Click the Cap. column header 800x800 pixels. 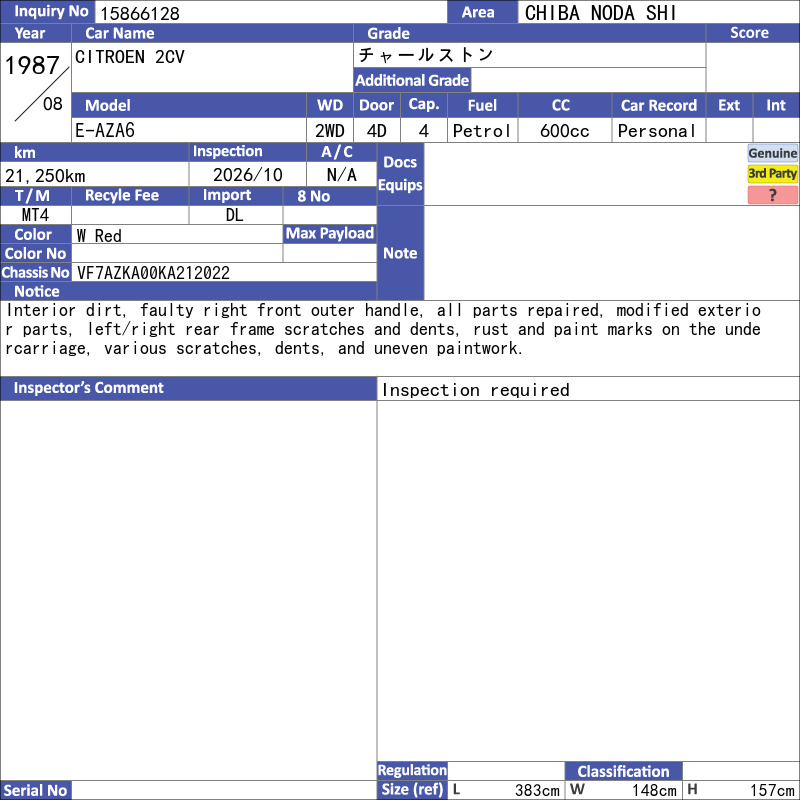tap(423, 104)
